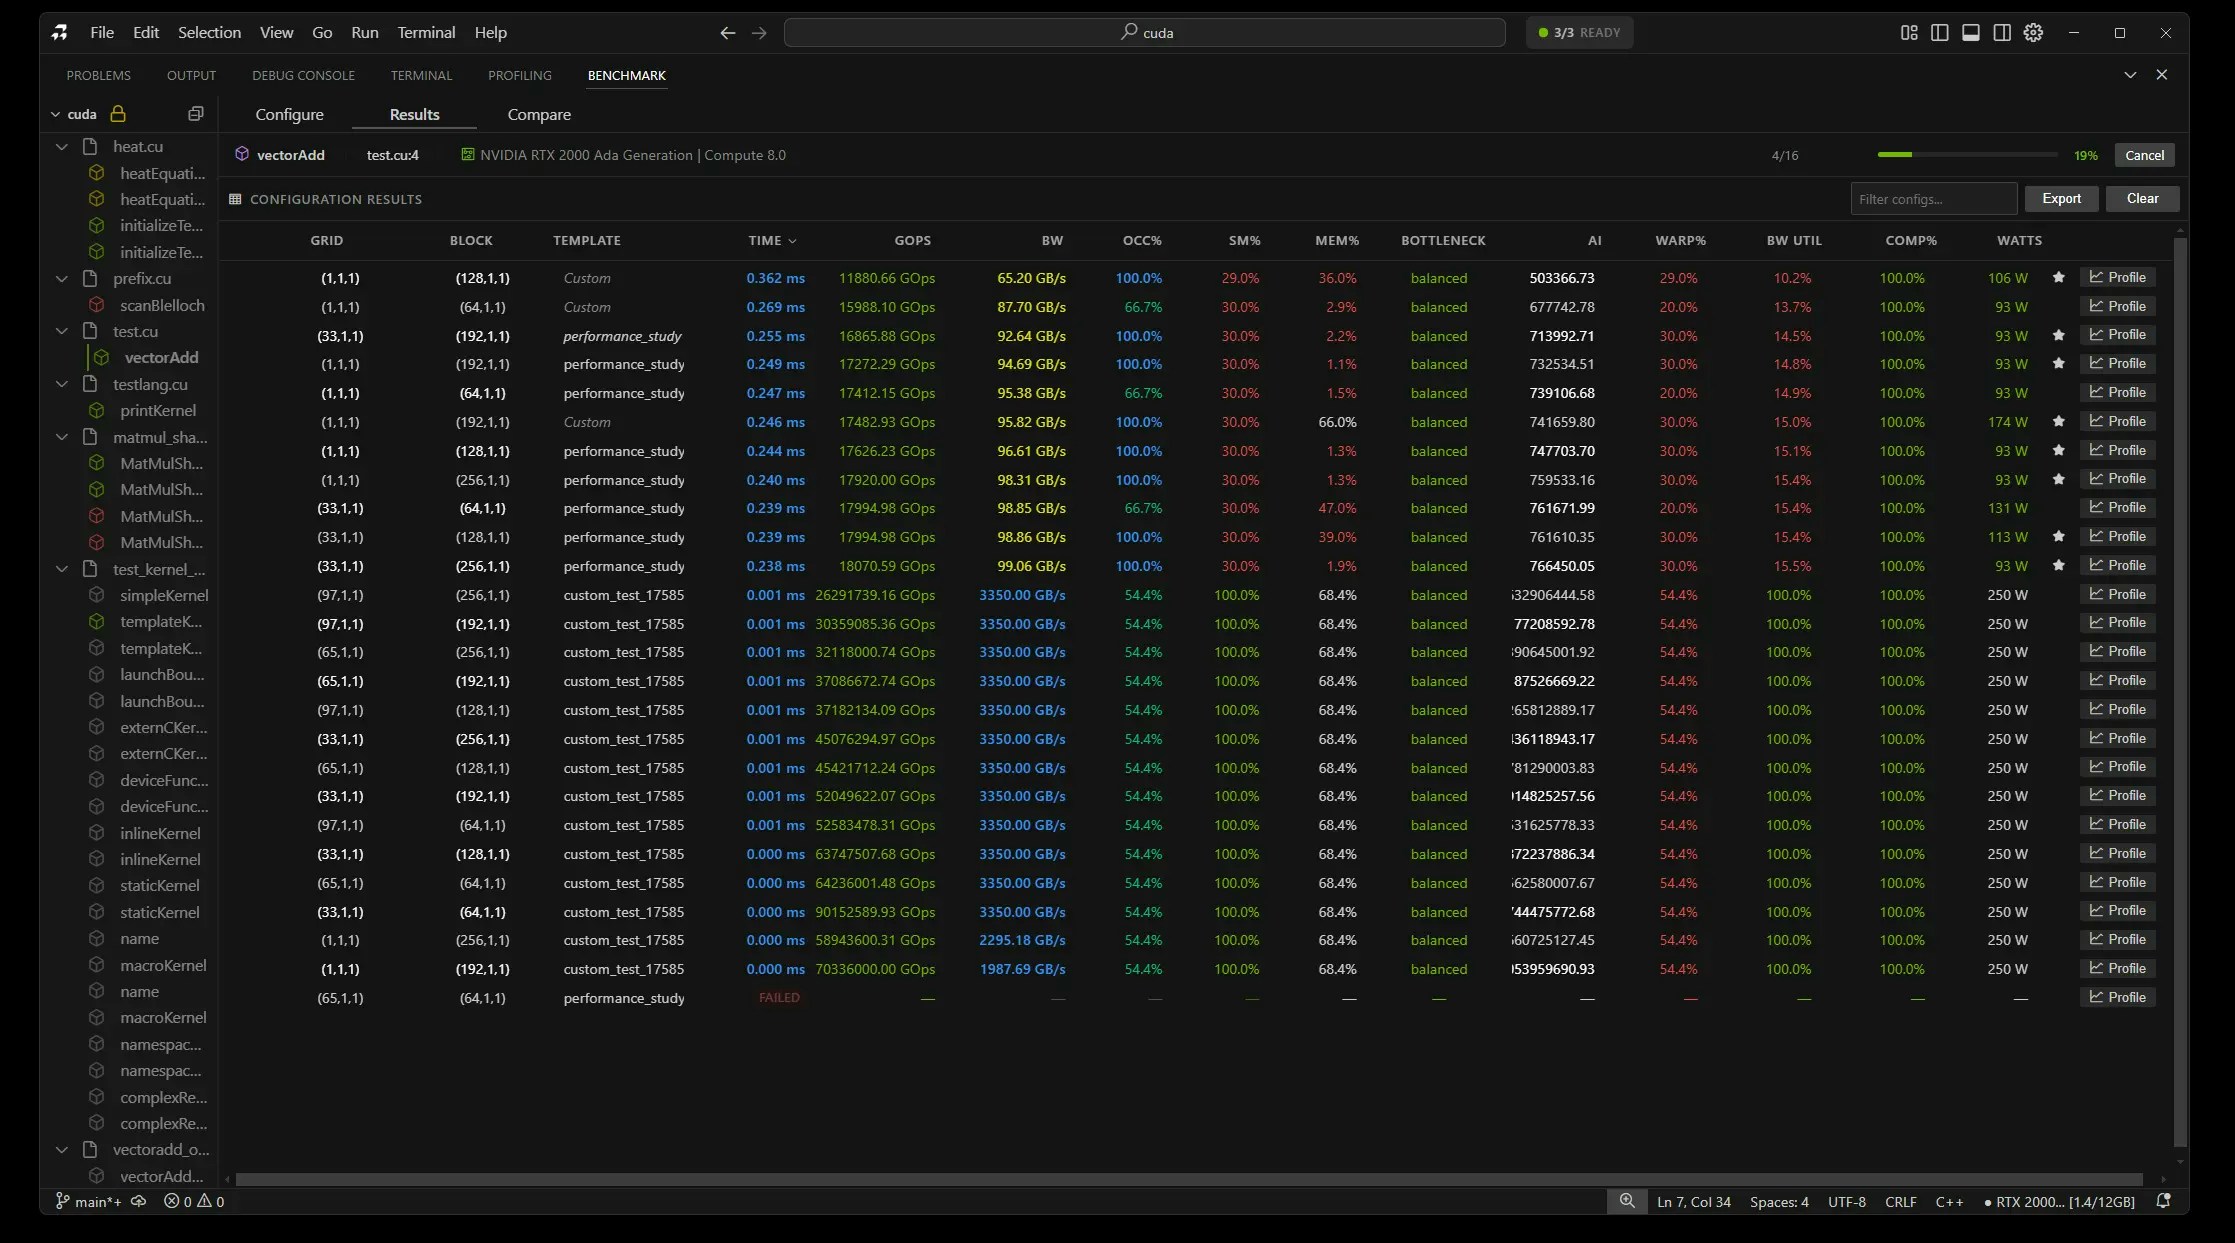Star the performance_study row timed 0.249 ms

[x=2059, y=364]
